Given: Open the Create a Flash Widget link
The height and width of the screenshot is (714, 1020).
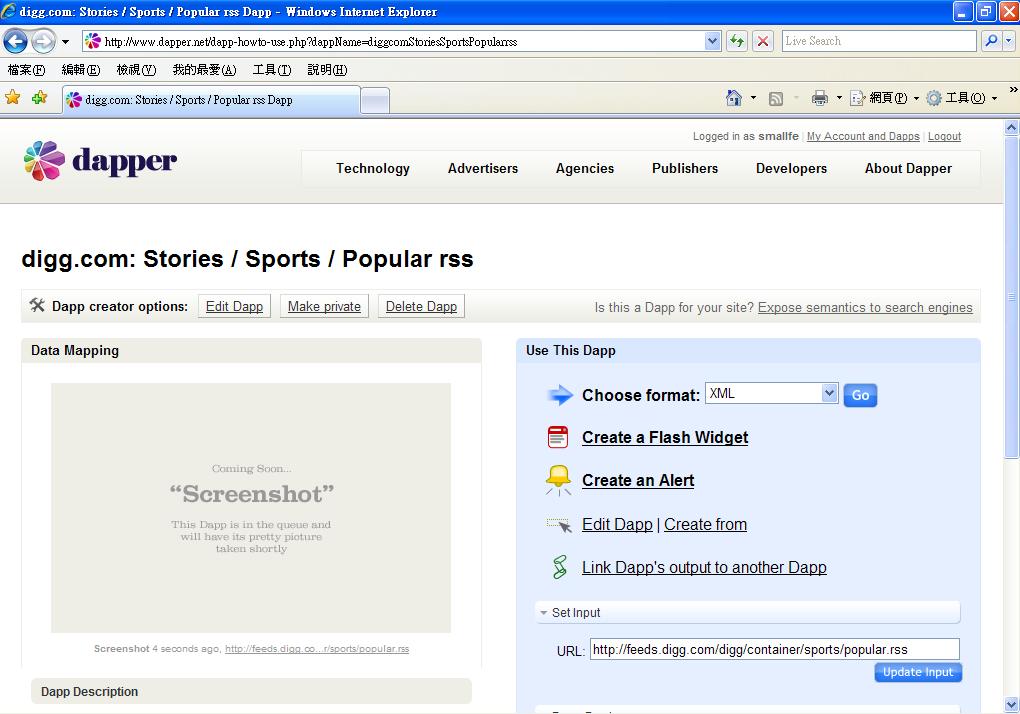Looking at the screenshot, I should click(665, 438).
